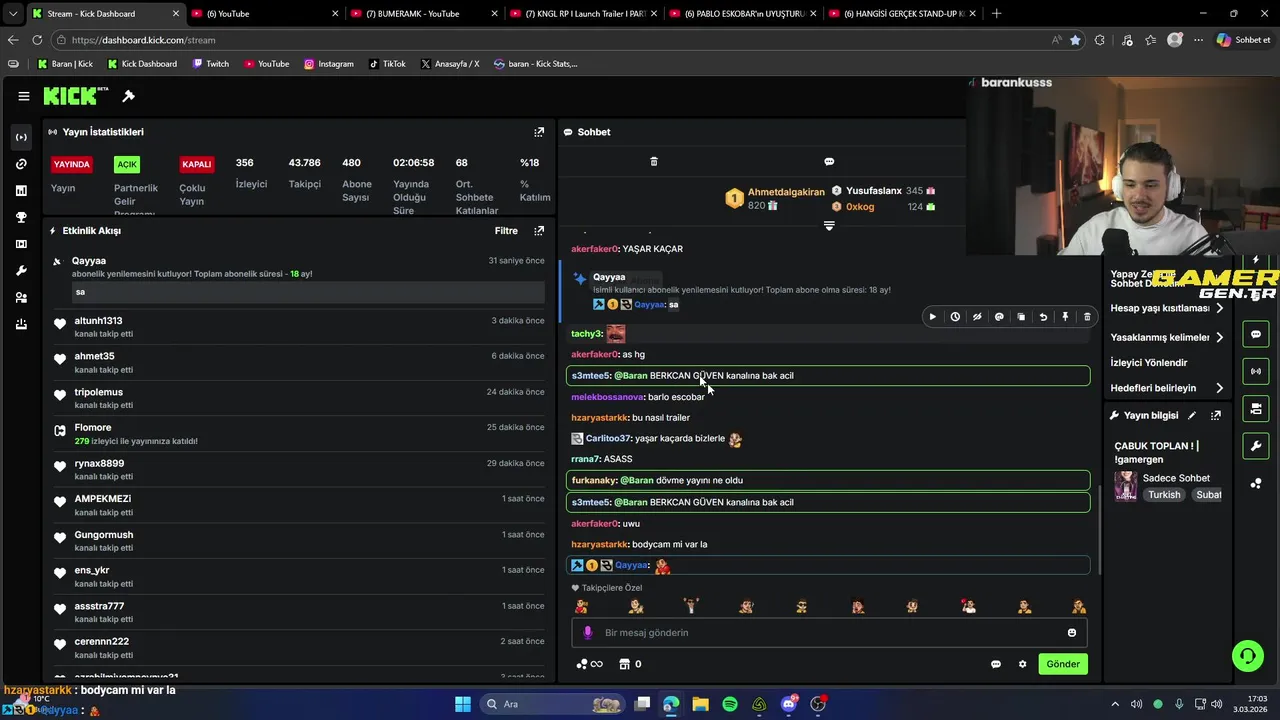Open the community users icon in sidebar
The height and width of the screenshot is (720, 1280).
point(21,298)
